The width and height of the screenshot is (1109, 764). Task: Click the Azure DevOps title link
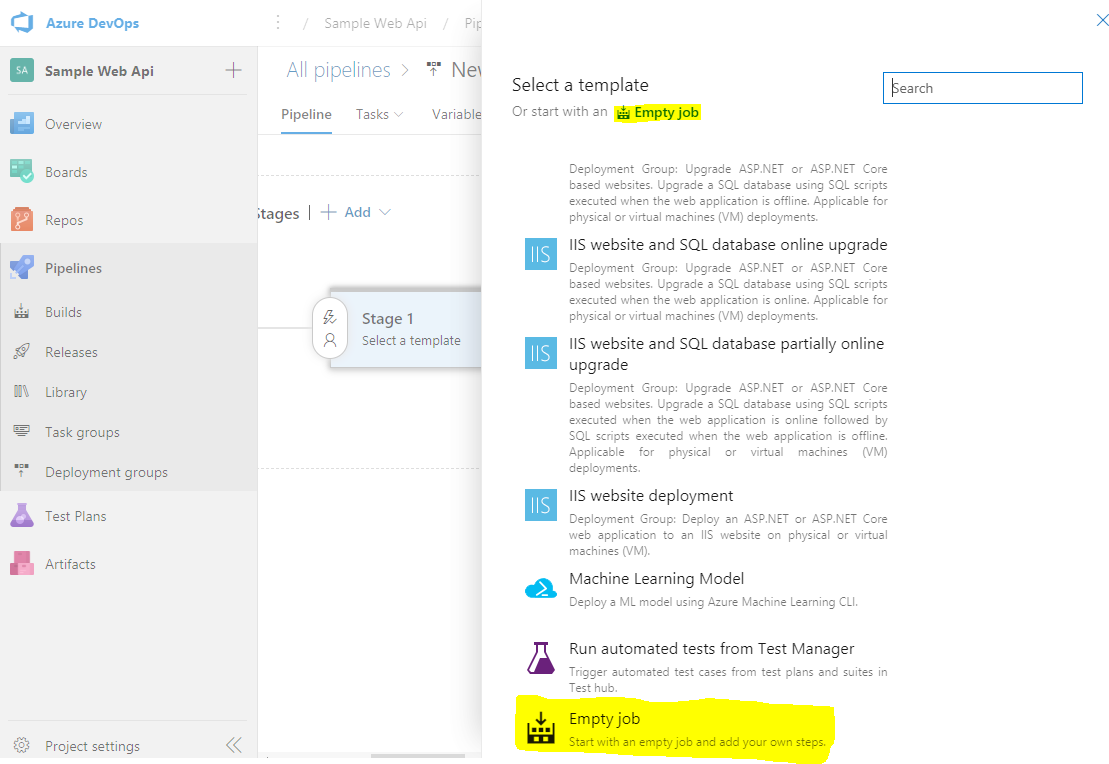click(92, 23)
